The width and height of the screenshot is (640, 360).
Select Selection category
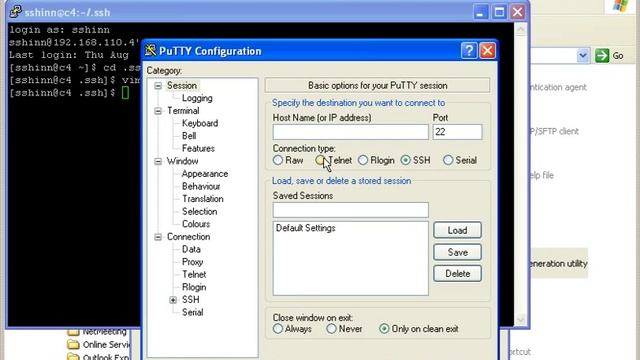tap(200, 211)
